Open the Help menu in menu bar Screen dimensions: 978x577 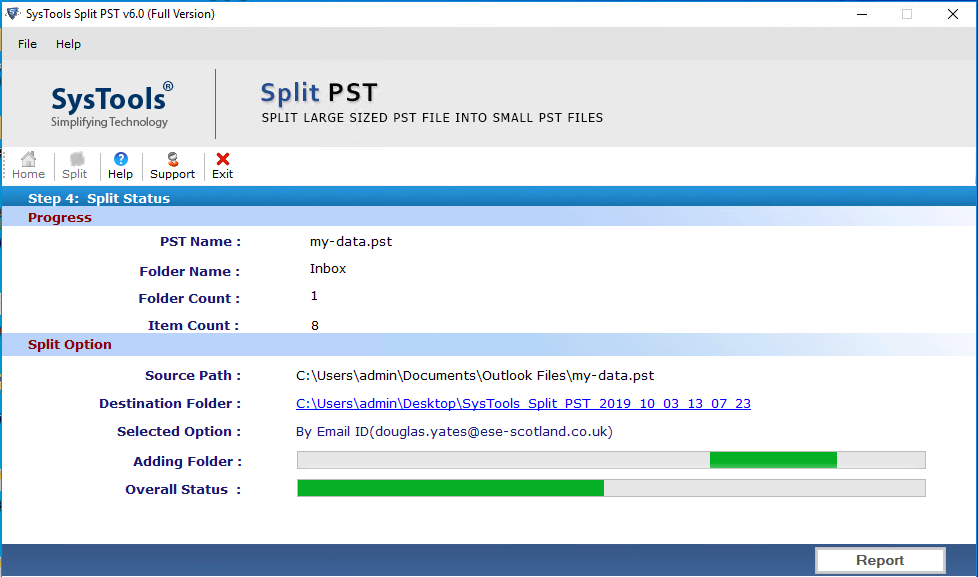coord(68,44)
